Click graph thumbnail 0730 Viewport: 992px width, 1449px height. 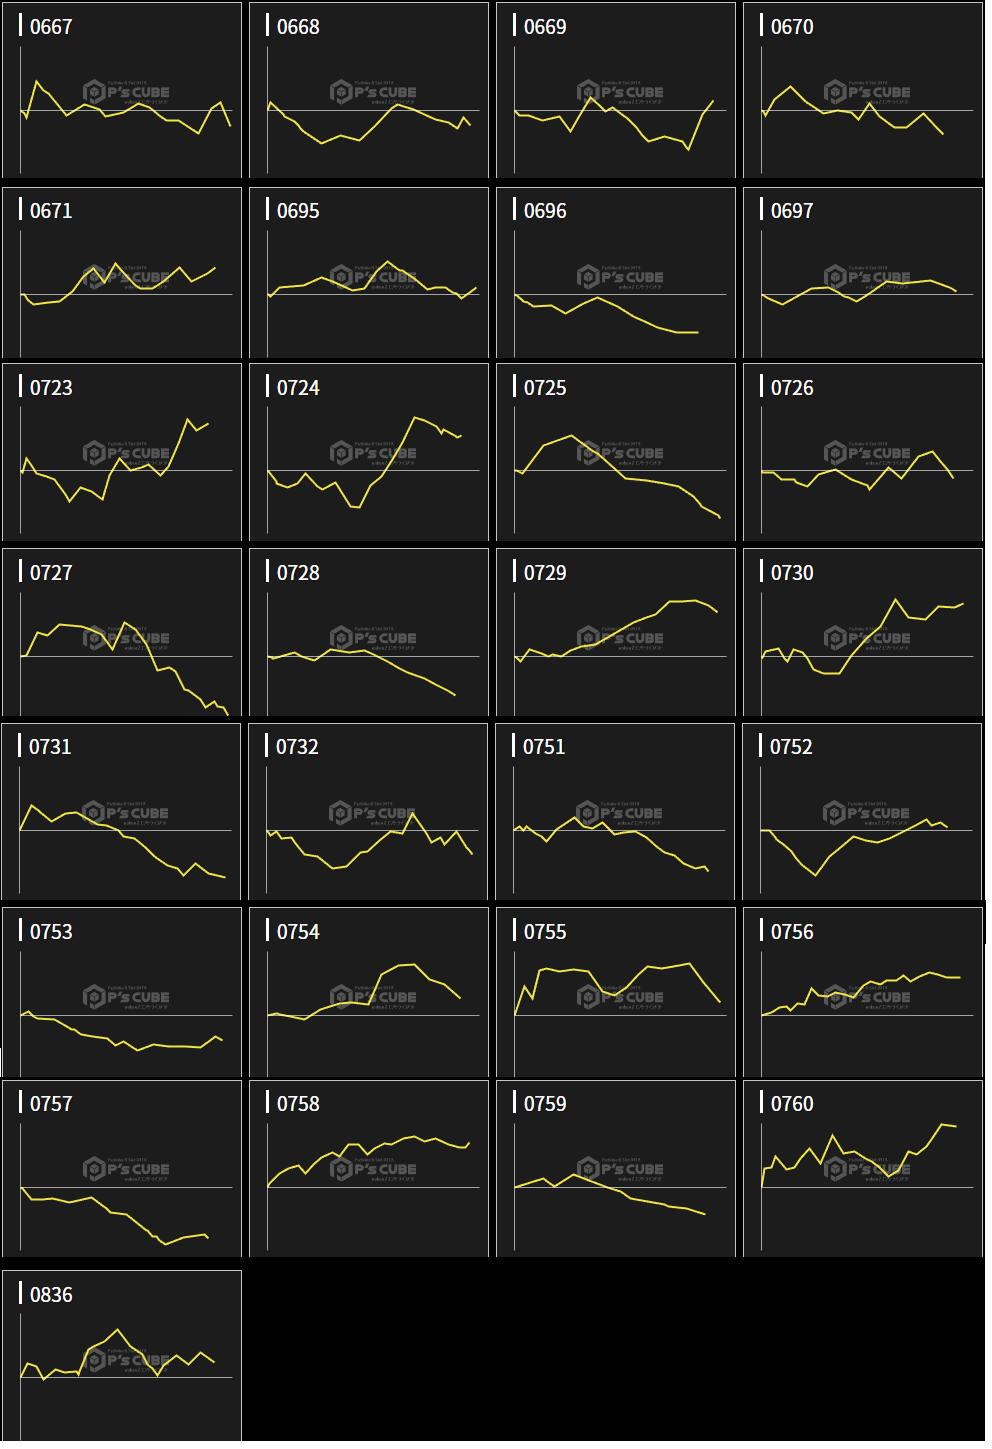pyautogui.click(x=863, y=632)
